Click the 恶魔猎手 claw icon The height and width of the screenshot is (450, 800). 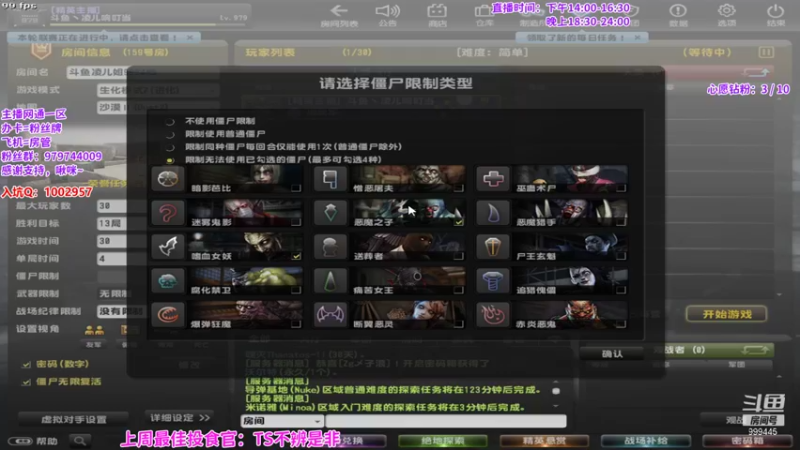point(492,213)
